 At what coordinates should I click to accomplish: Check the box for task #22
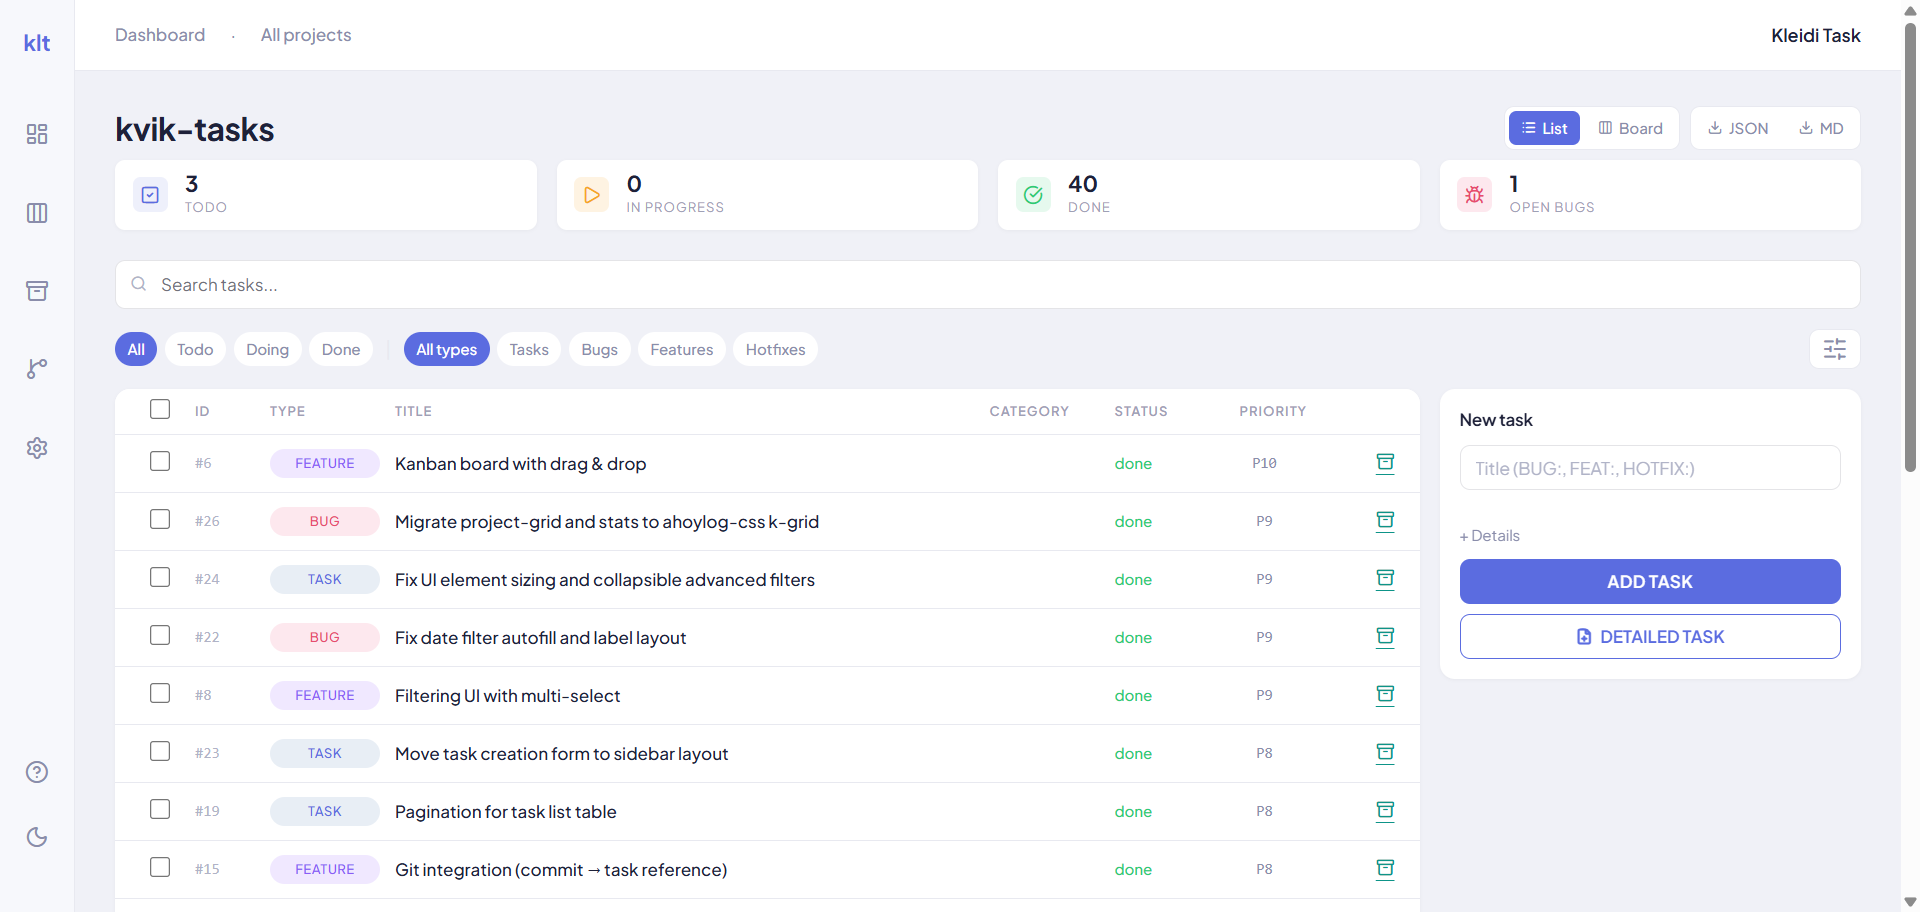point(160,635)
